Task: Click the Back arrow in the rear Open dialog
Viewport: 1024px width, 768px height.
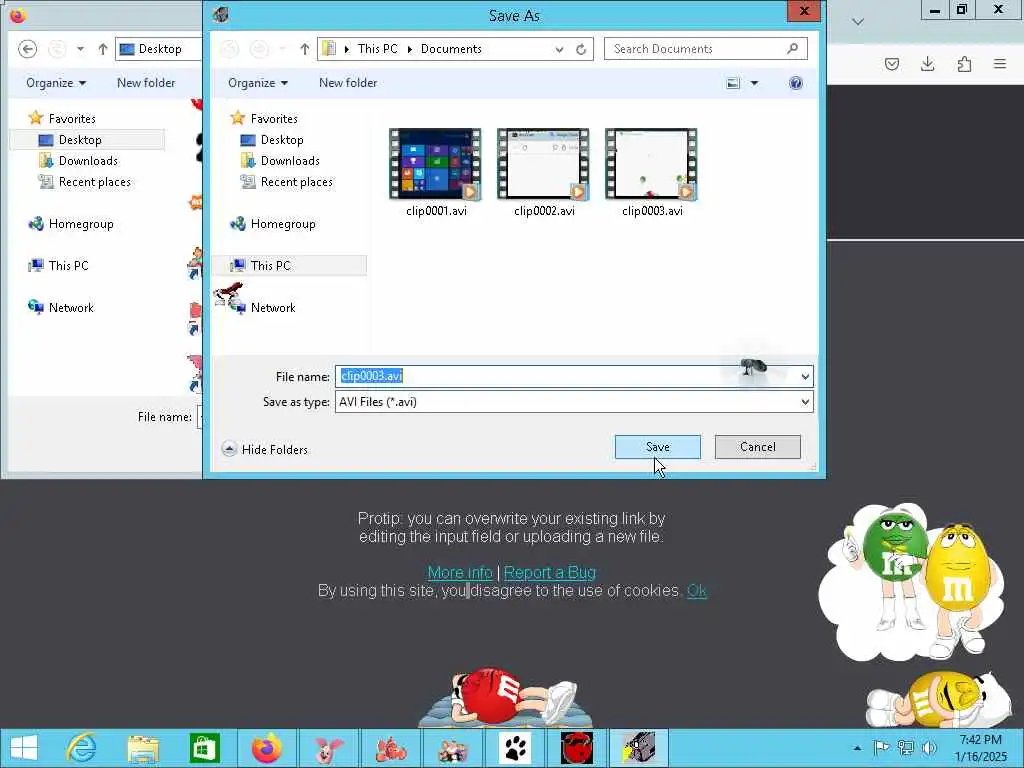Action: (x=27, y=49)
